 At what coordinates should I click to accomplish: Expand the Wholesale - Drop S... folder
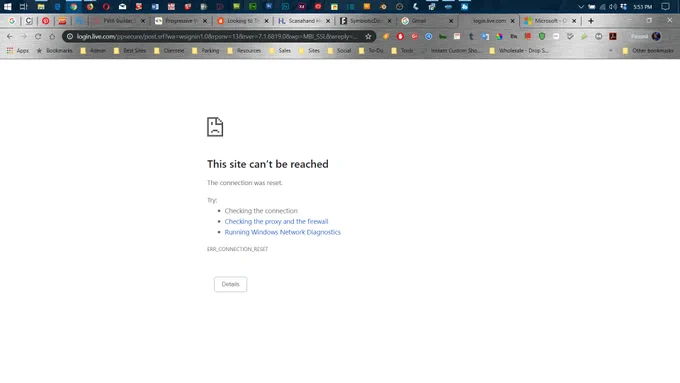pos(519,51)
